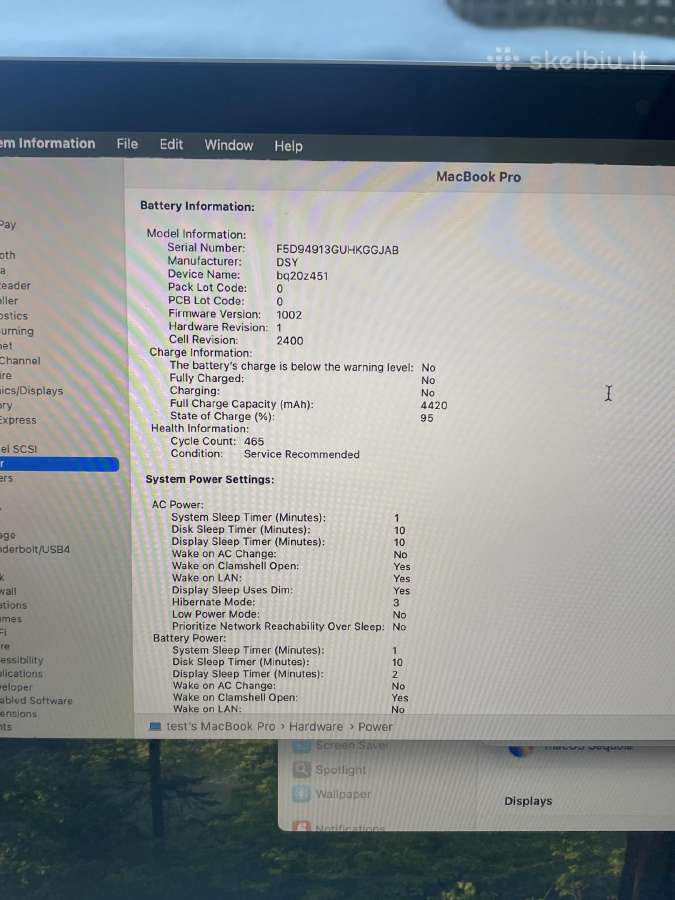Select Diagnostics in the sidebar
The width and height of the screenshot is (675, 900).
(14, 316)
